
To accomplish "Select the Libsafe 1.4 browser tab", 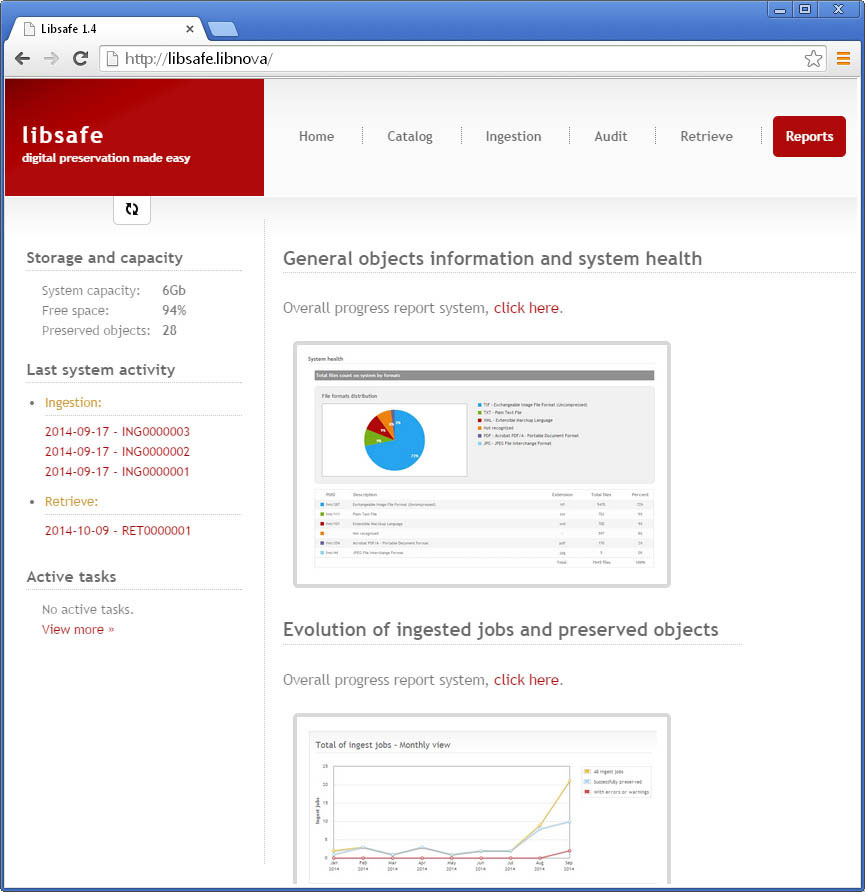I will point(108,29).
